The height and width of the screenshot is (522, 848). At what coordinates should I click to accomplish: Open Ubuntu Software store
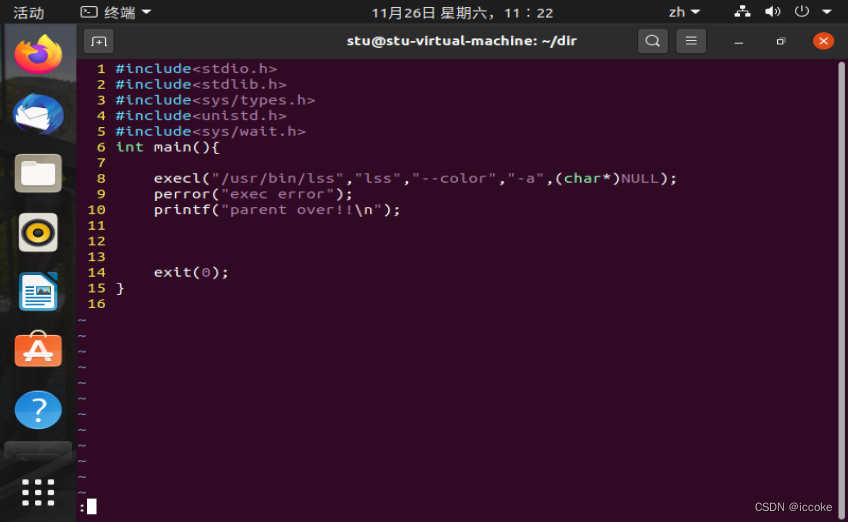click(x=38, y=349)
